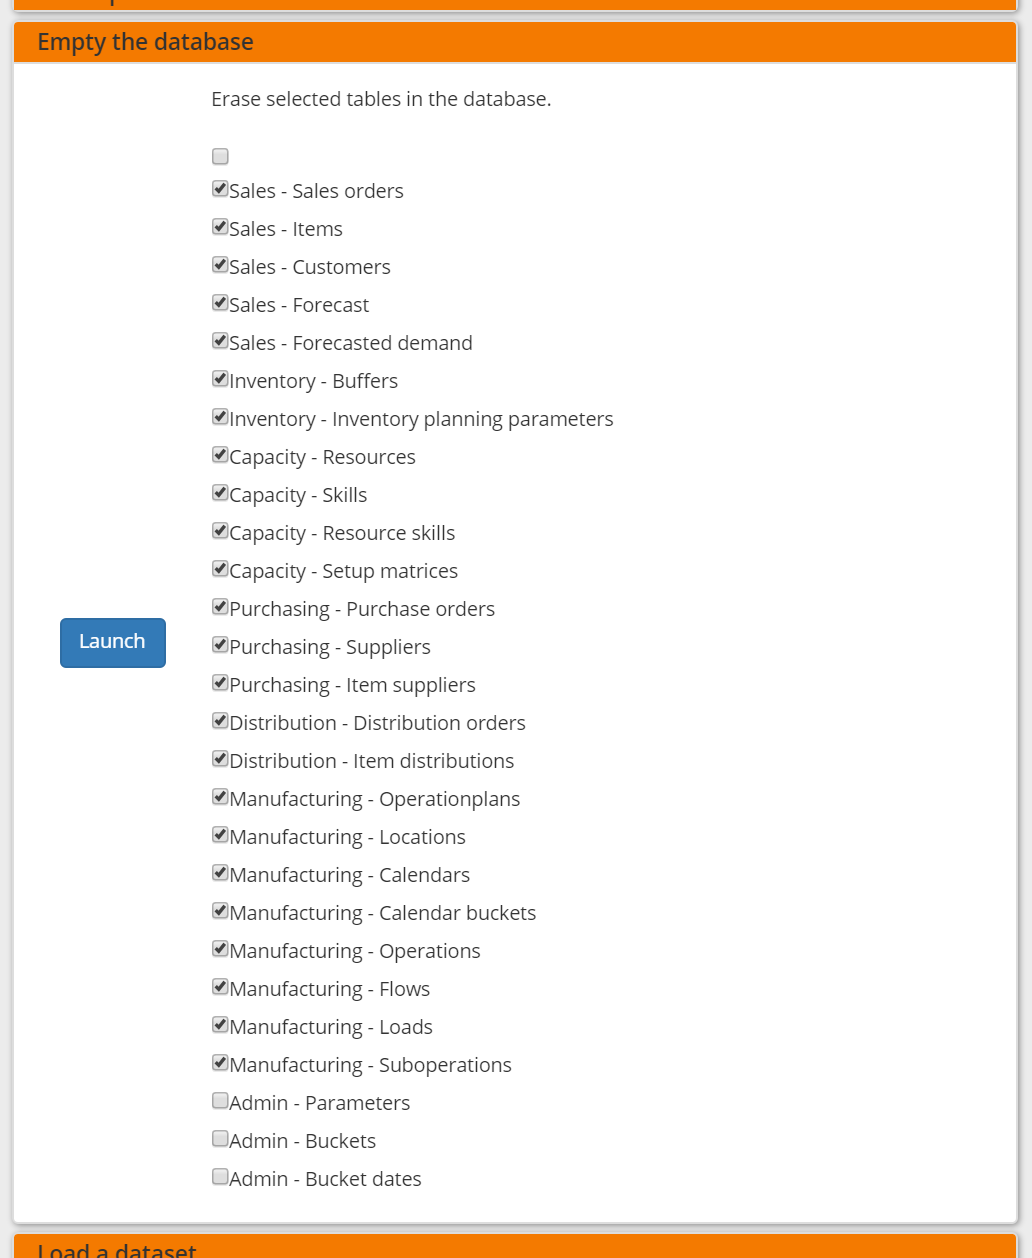Uncheck Sales - Forecast checkbox
The image size is (1032, 1258).
pos(220,303)
